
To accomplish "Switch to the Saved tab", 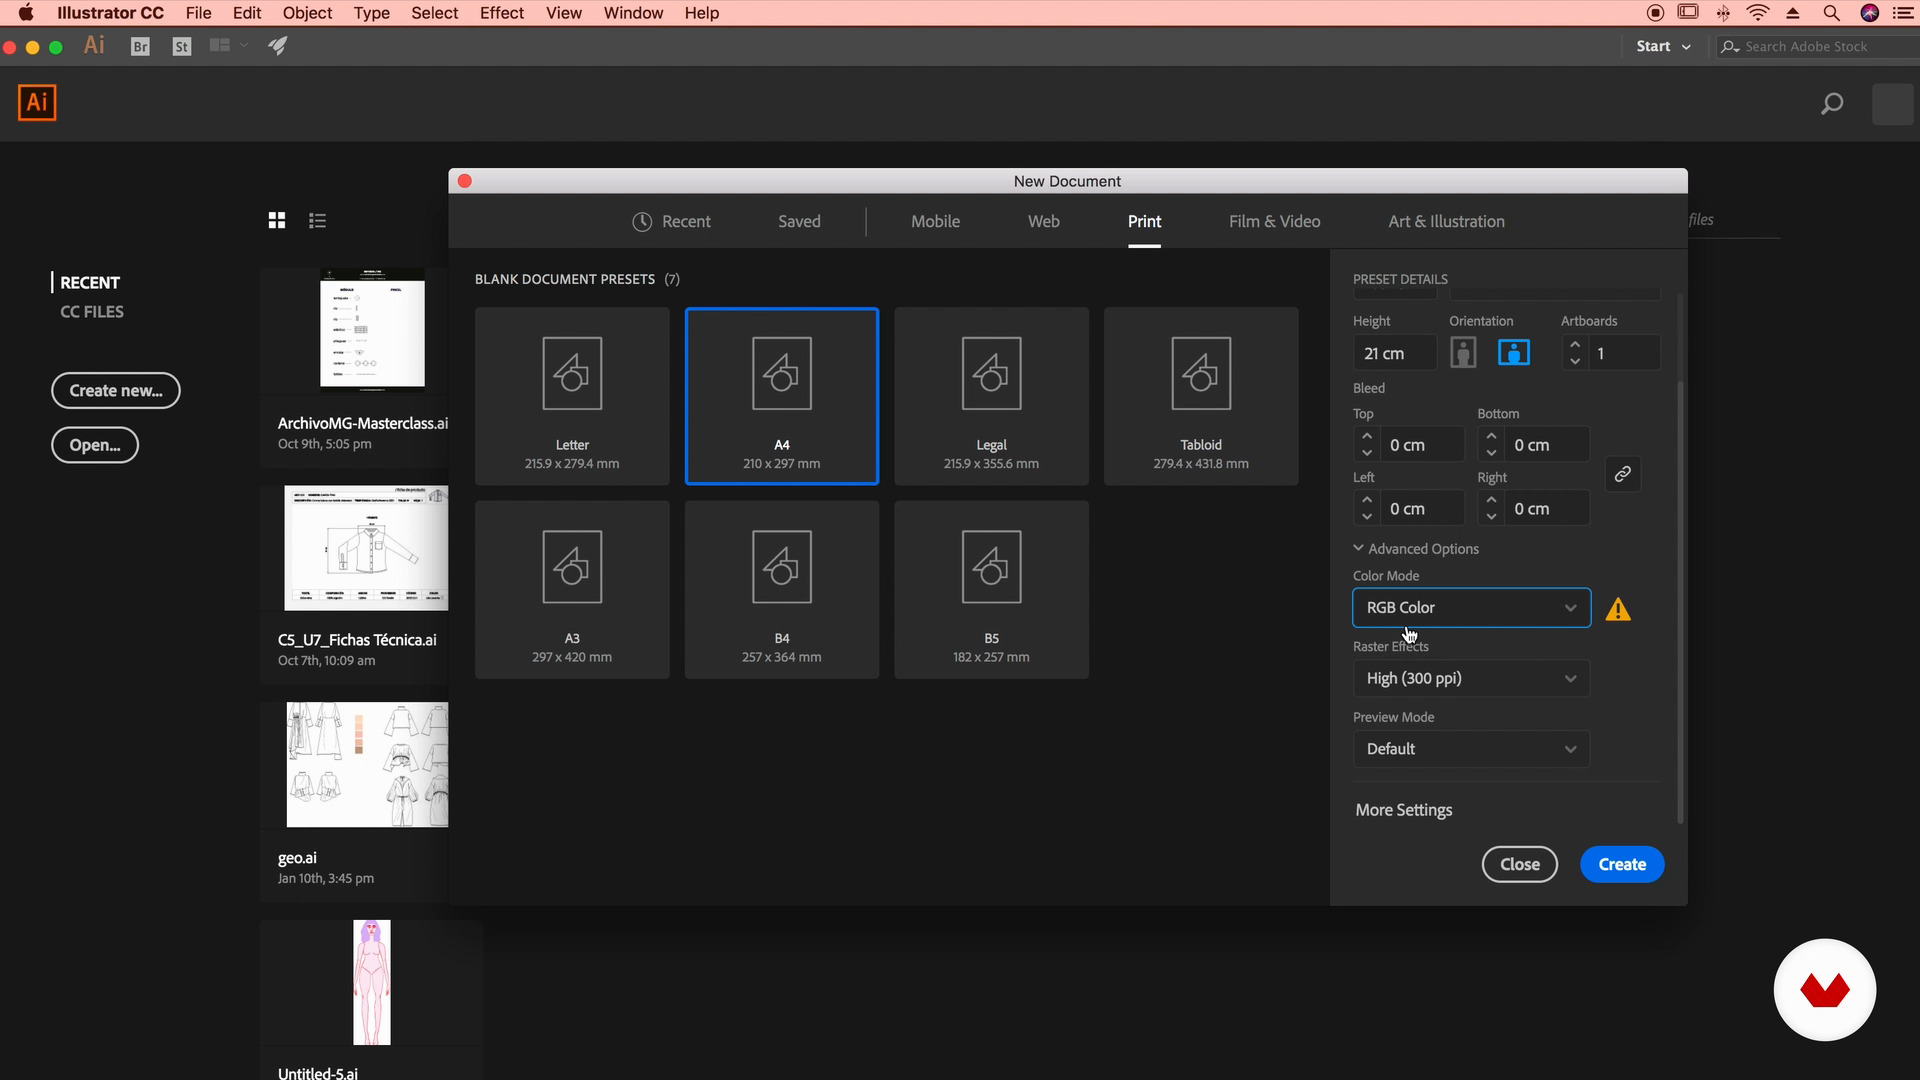I will [799, 222].
